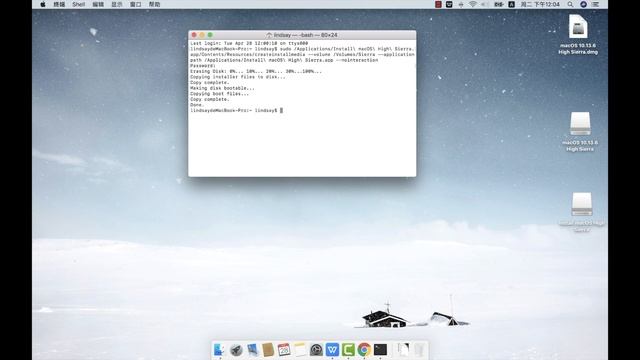Open Finder in the Dock
640x360 pixels.
point(219,350)
